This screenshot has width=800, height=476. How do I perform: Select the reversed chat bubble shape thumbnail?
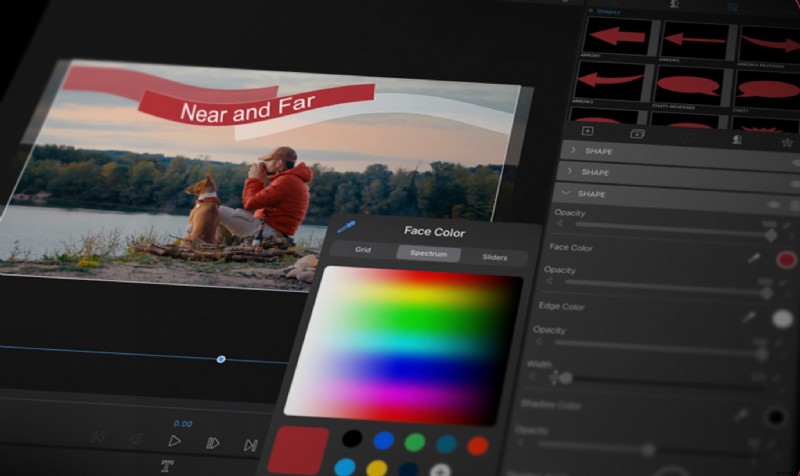tap(687, 85)
